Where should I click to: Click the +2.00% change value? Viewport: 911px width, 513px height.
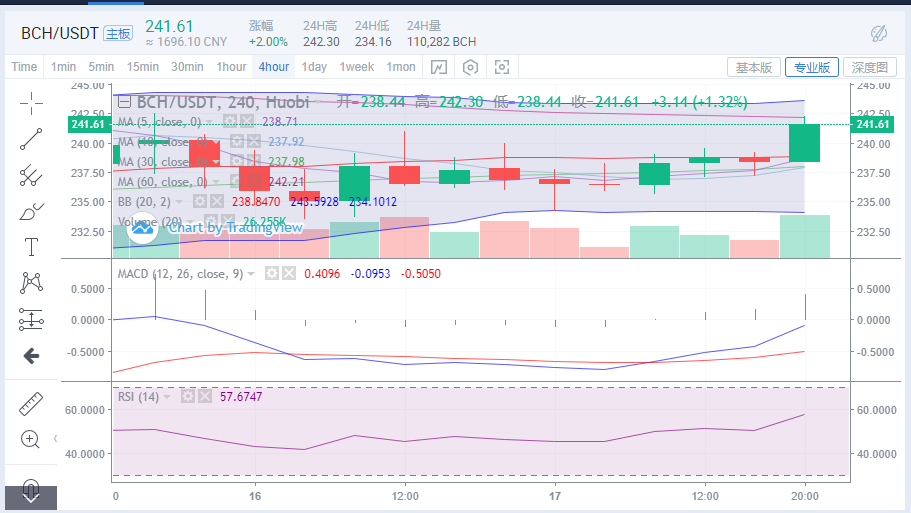[268, 42]
